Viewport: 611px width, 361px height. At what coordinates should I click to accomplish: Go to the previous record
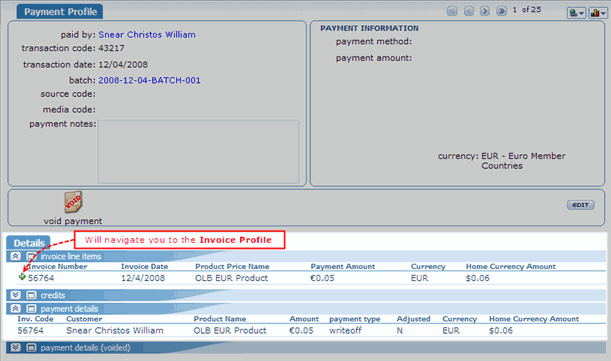(469, 11)
